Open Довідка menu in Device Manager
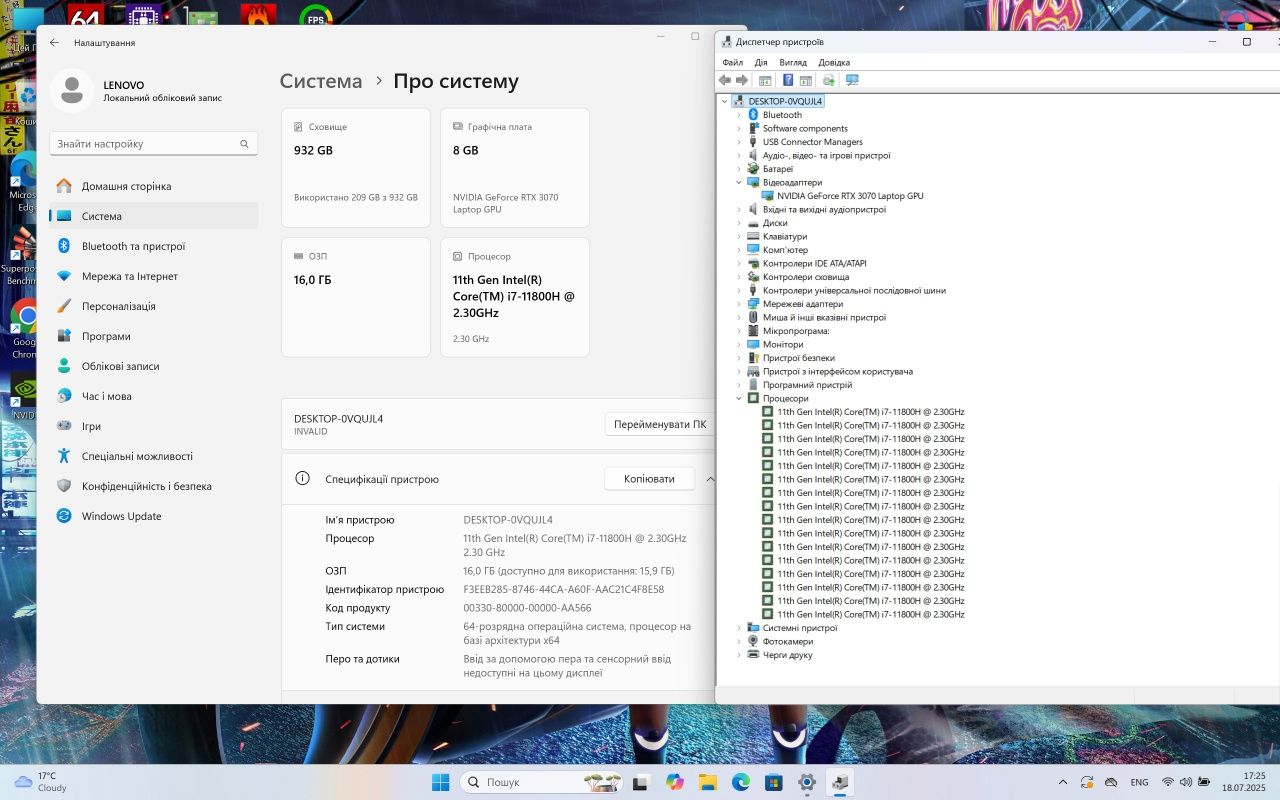 tap(834, 62)
